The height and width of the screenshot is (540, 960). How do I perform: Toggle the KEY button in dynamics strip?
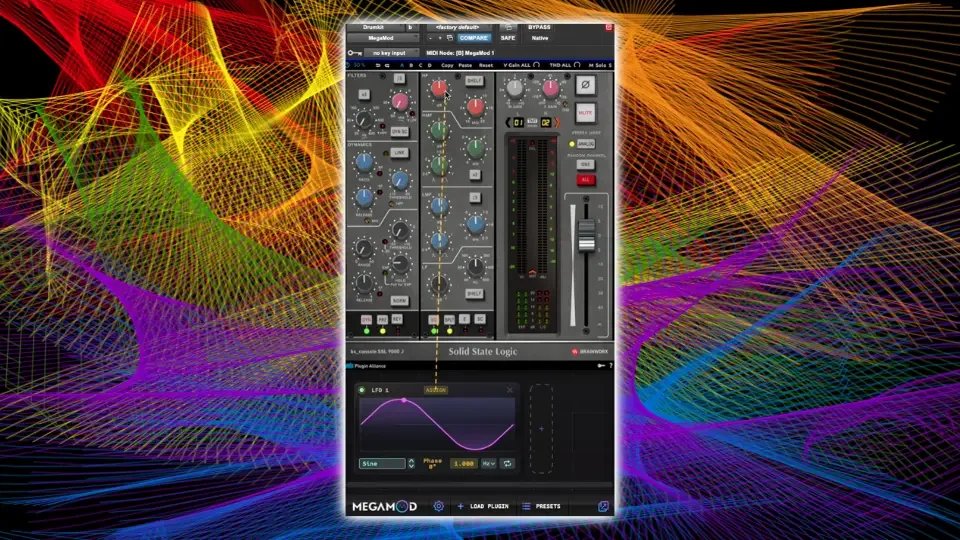tap(397, 320)
